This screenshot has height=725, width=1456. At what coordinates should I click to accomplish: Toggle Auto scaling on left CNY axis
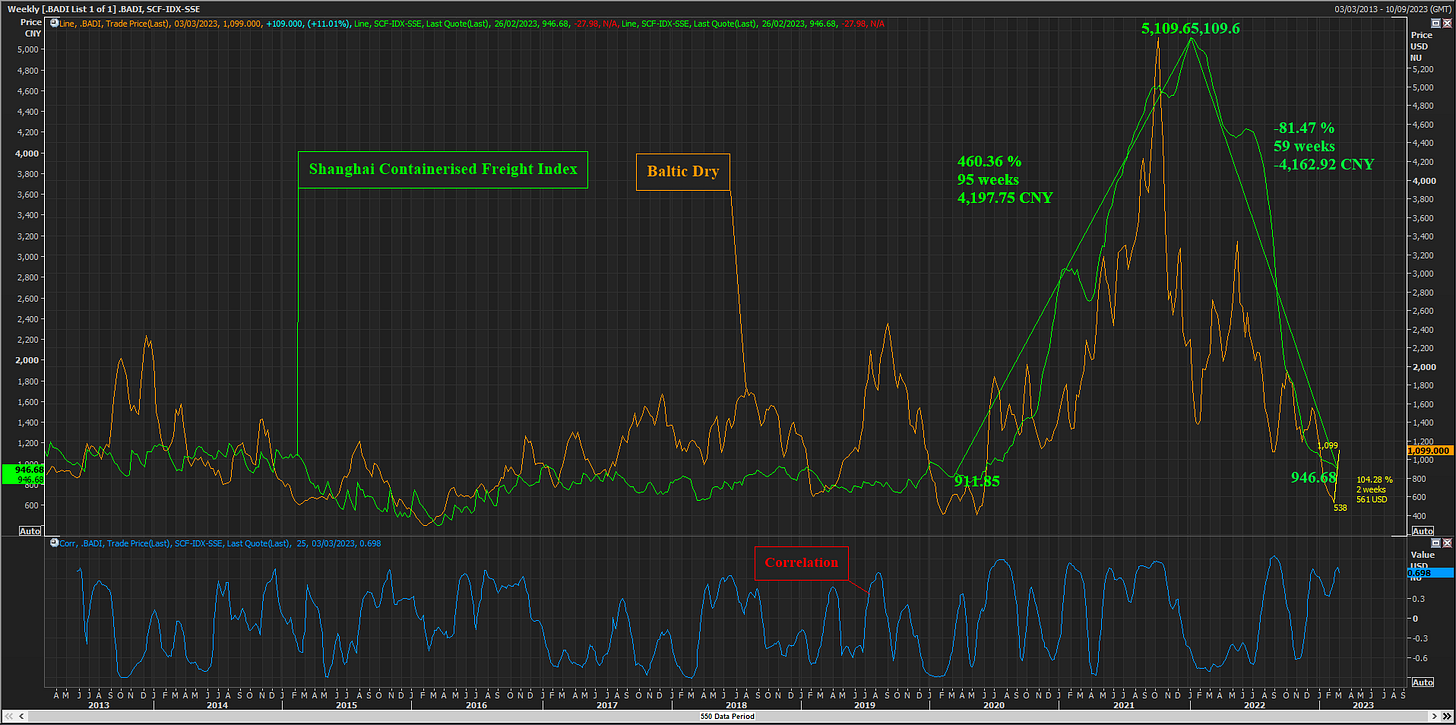click(x=31, y=531)
